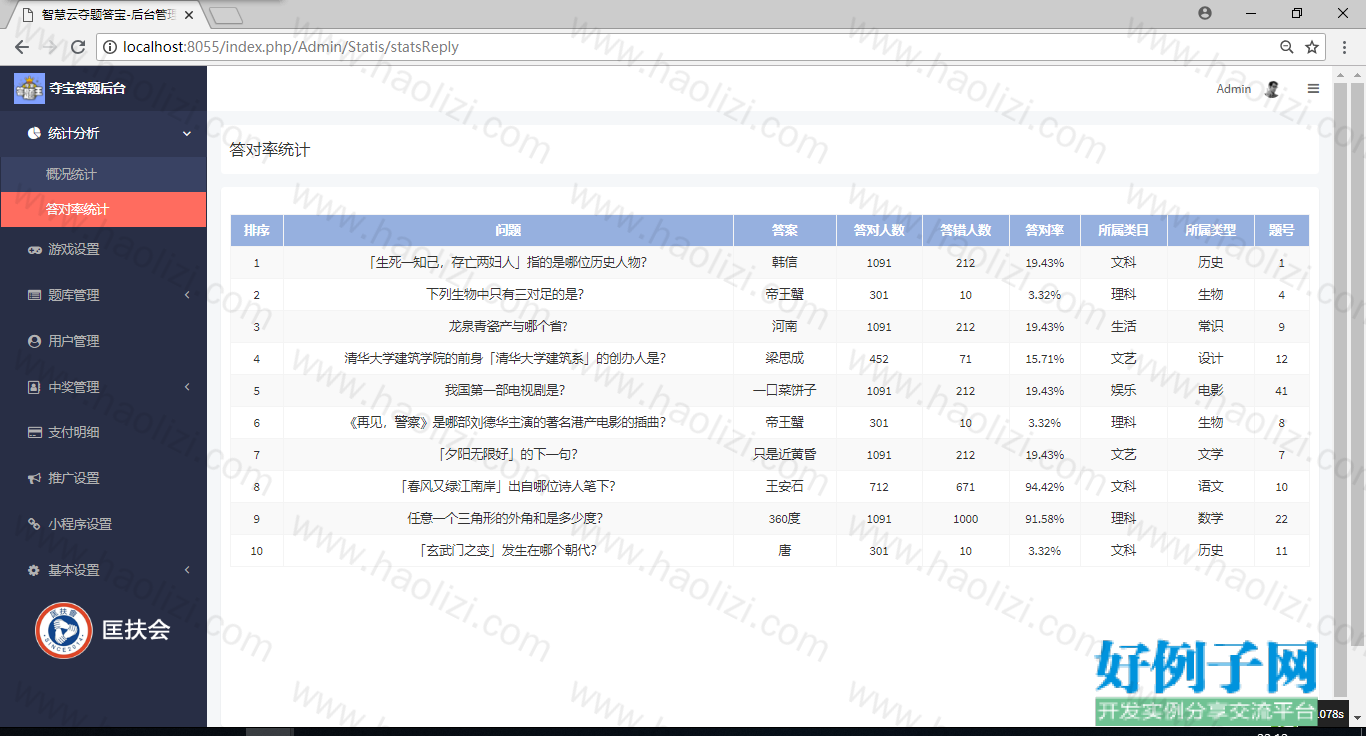Collapse the 统计分析 chevron
The width and height of the screenshot is (1366, 736).
187,134
